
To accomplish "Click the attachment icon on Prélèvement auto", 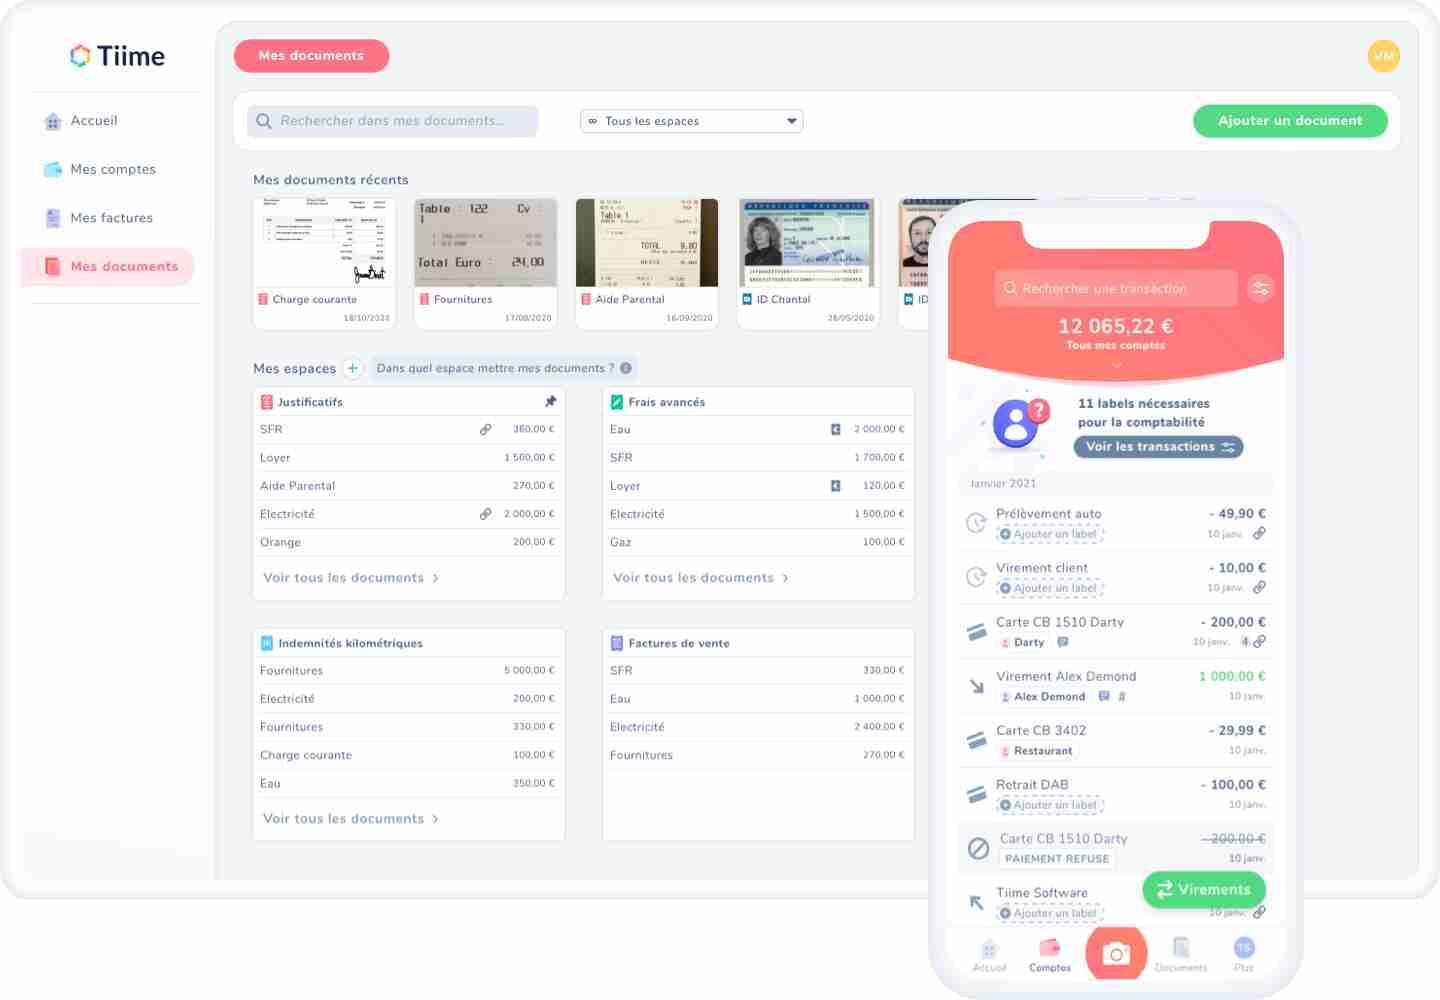I will click(1259, 534).
